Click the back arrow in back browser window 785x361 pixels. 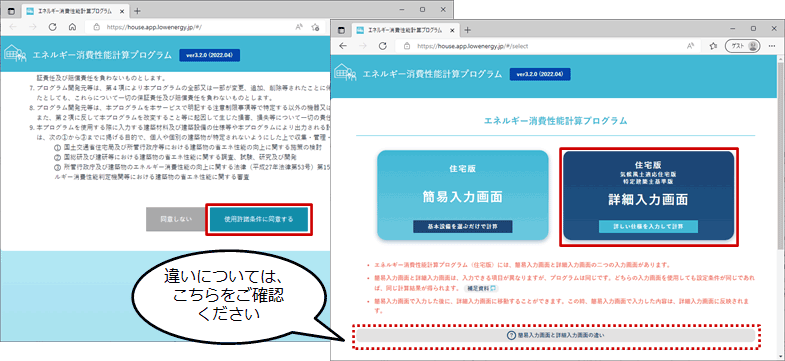pos(13,27)
